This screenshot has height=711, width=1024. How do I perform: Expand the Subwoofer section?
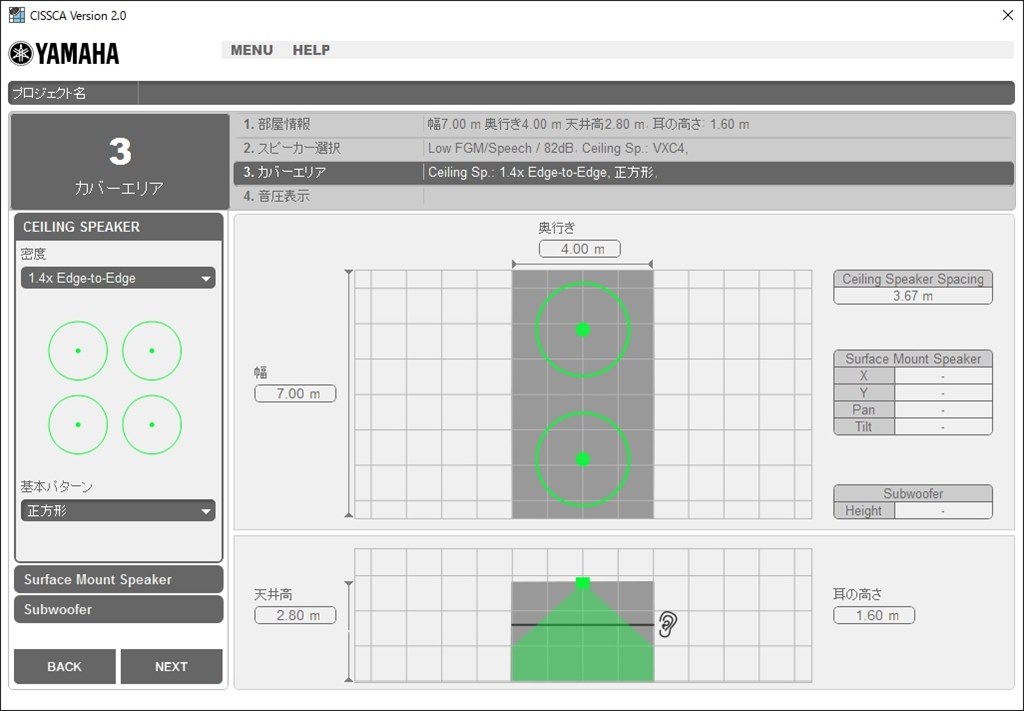tap(118, 610)
